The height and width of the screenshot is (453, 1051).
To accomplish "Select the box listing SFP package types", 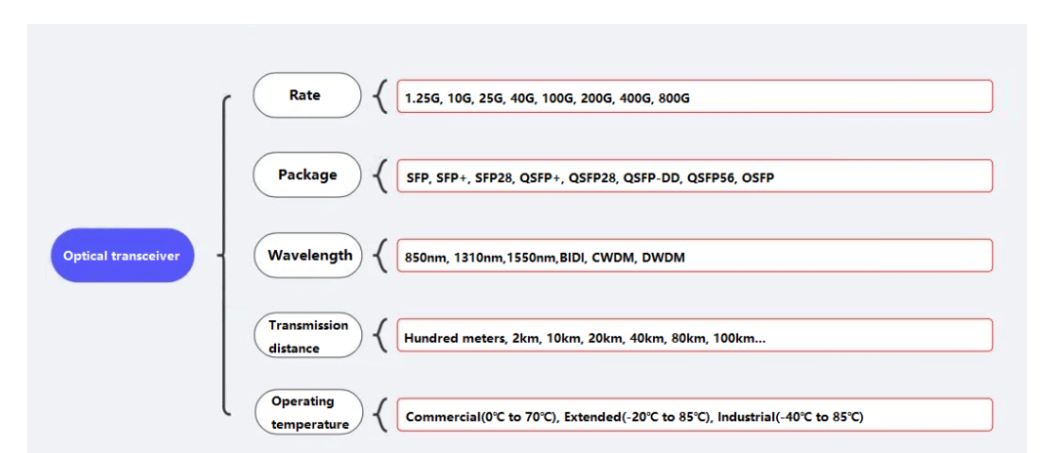I will tap(694, 176).
